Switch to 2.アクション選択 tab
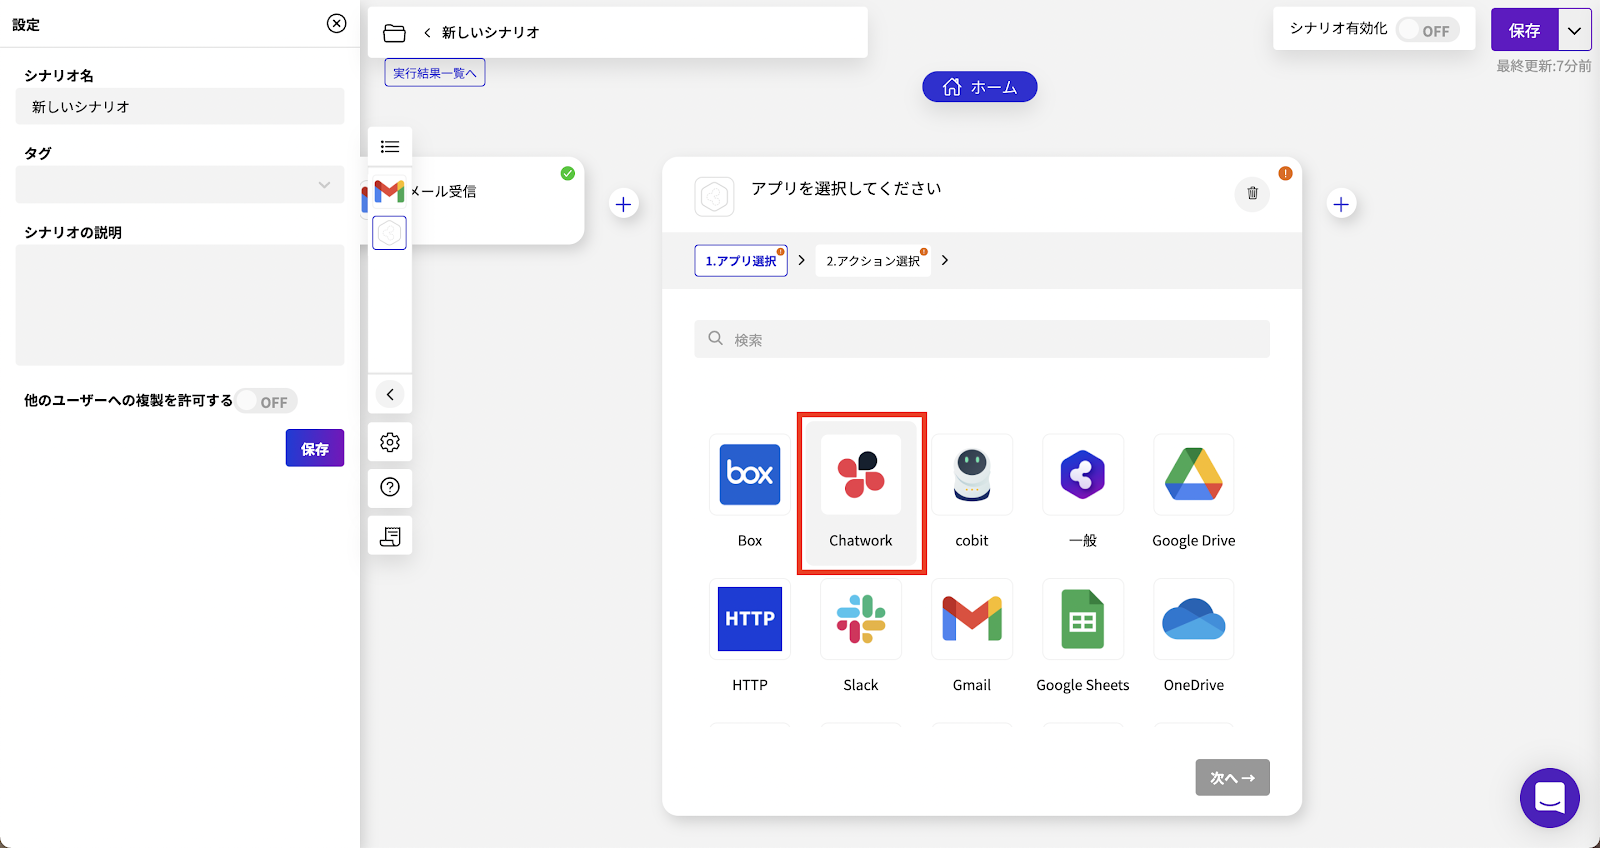This screenshot has height=848, width=1600. (873, 261)
